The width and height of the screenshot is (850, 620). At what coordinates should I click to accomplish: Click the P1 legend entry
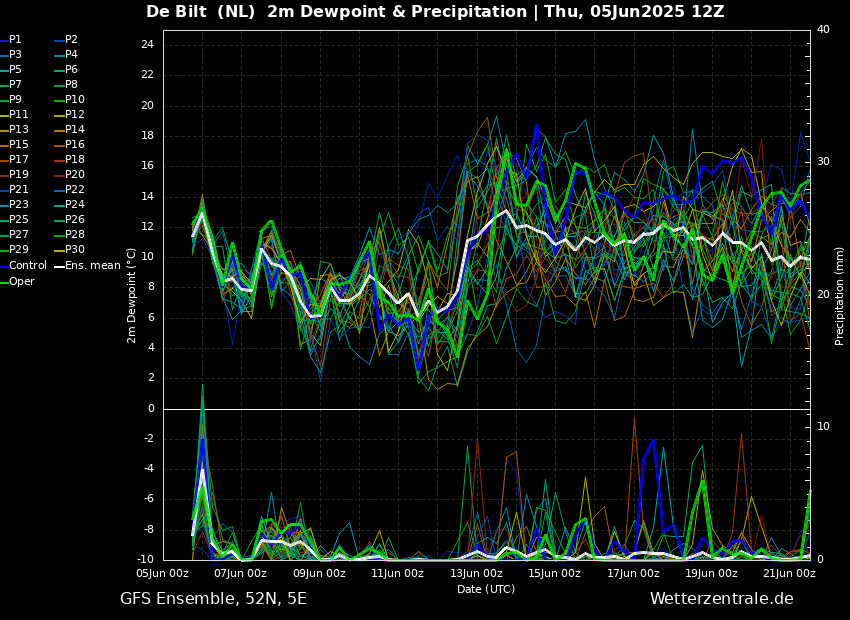[11, 40]
